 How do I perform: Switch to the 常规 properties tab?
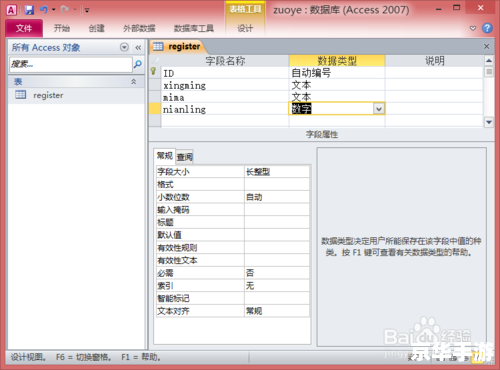coord(165,156)
